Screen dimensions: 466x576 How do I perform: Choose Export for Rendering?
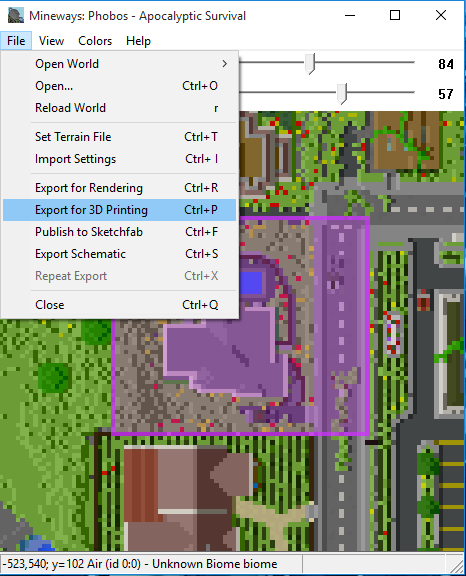click(x=119, y=188)
